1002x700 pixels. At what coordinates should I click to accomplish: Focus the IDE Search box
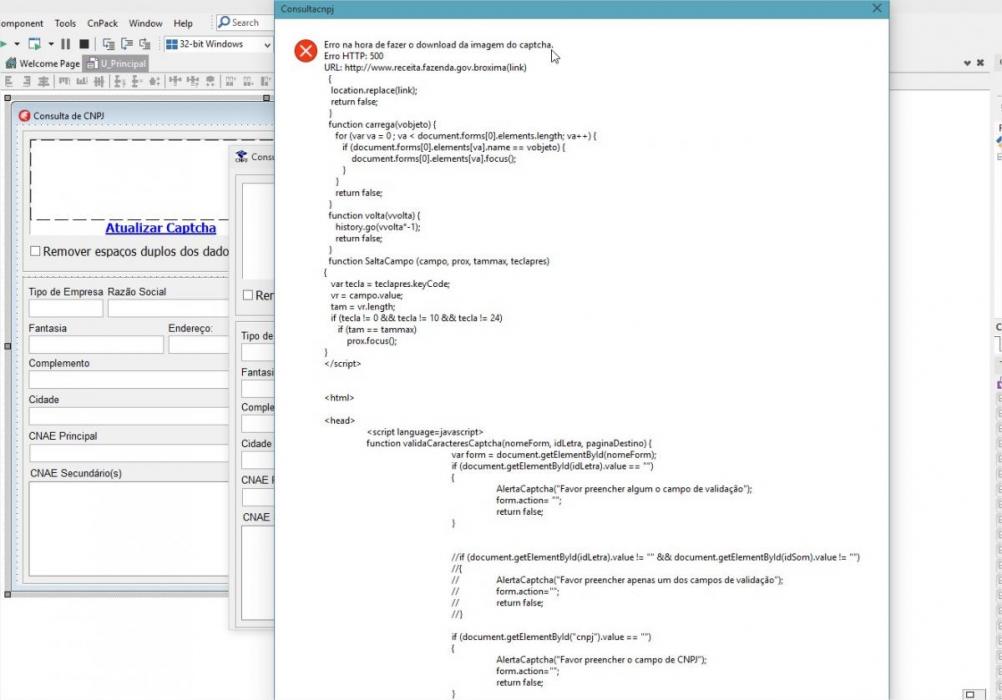pyautogui.click(x=243, y=22)
